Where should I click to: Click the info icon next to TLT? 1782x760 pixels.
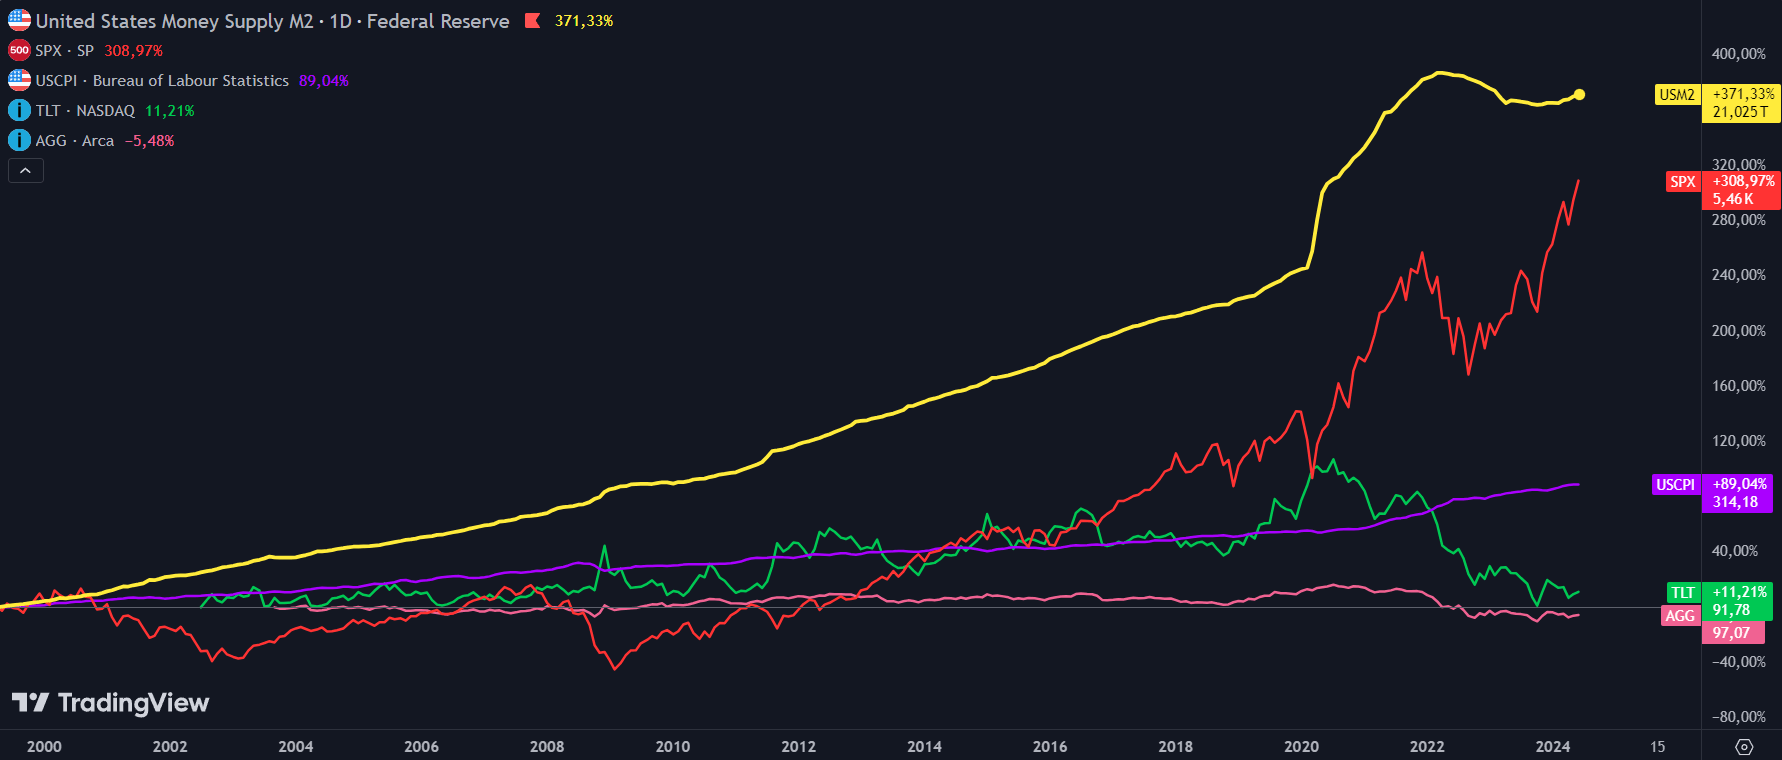click(x=19, y=110)
